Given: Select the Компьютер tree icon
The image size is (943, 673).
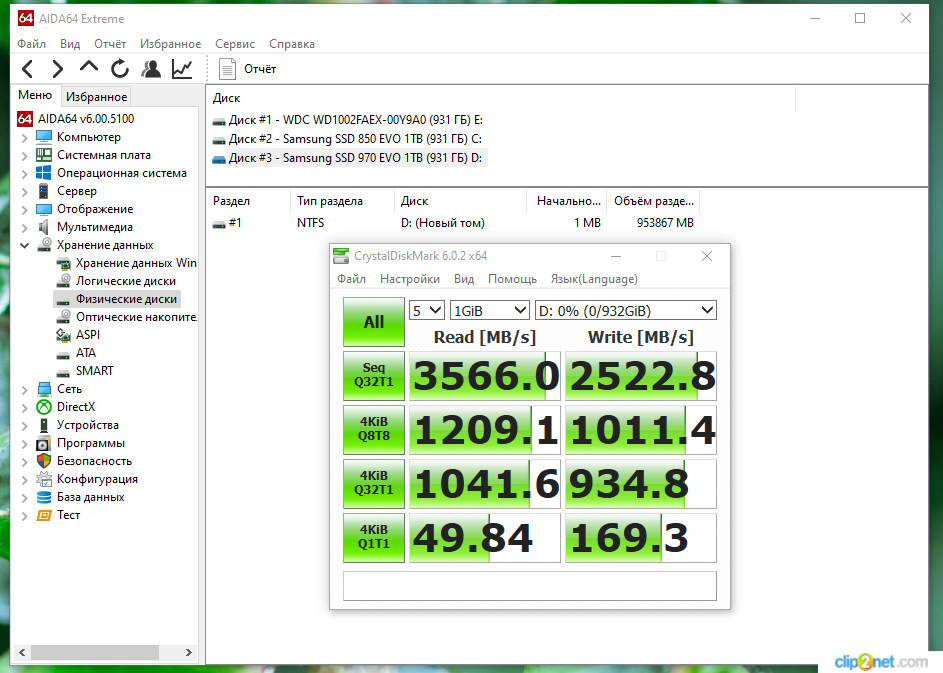Looking at the screenshot, I should (x=44, y=137).
